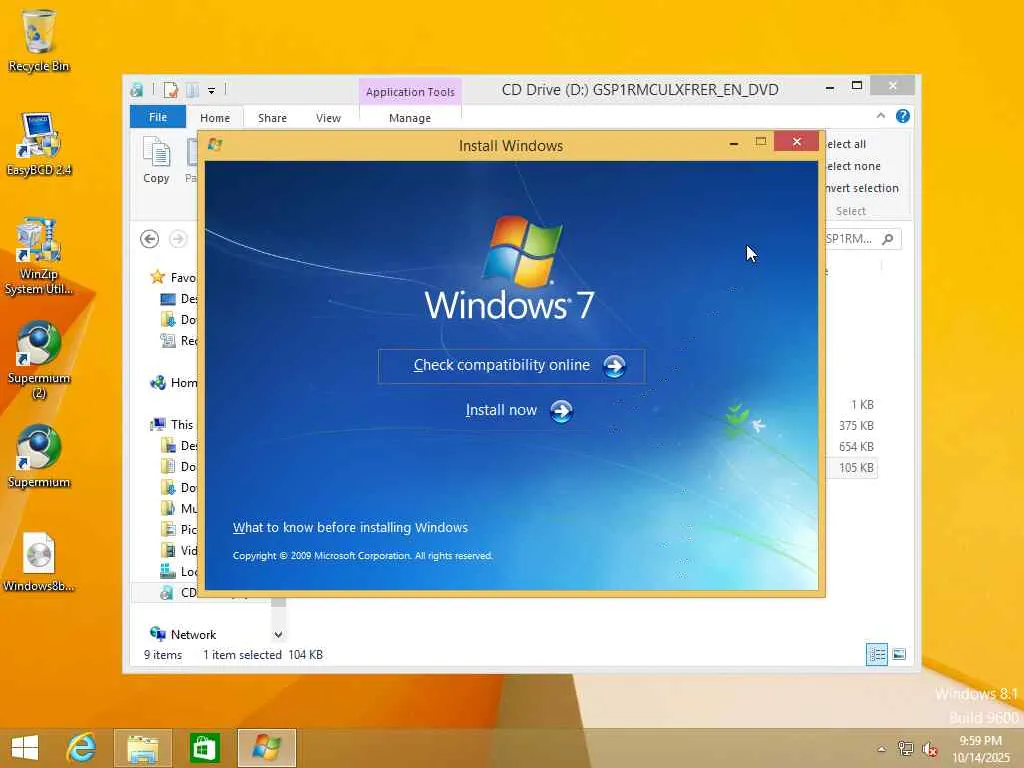Open the network tray icon
Screen dimensions: 1024x768
[905, 749]
